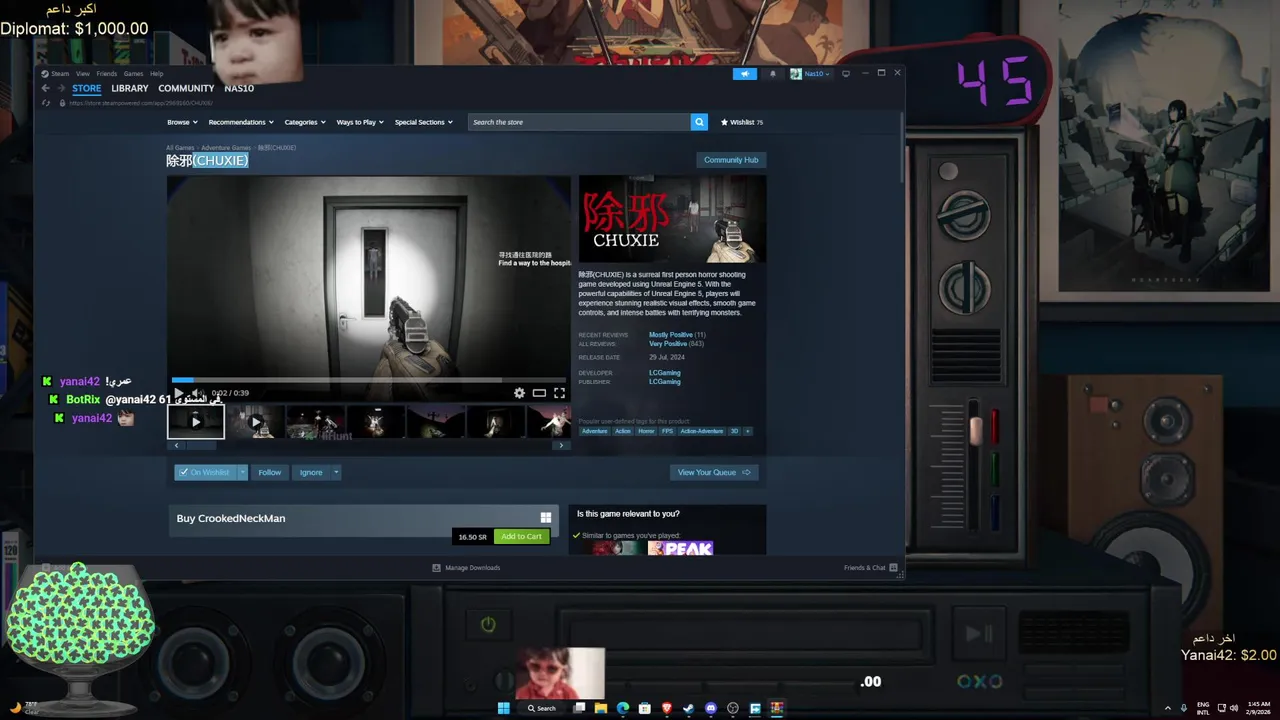Image resolution: width=1280 pixels, height=720 pixels.
Task: Open the Manage Downloads icon
Action: pyautogui.click(x=436, y=567)
